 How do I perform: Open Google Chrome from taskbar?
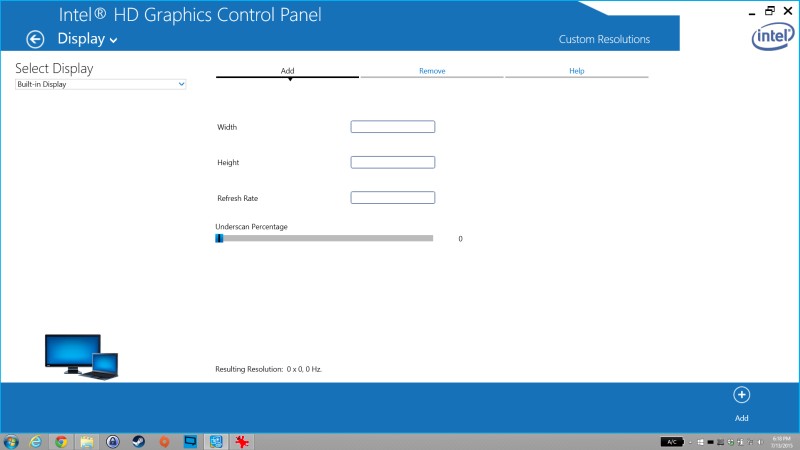click(x=61, y=441)
